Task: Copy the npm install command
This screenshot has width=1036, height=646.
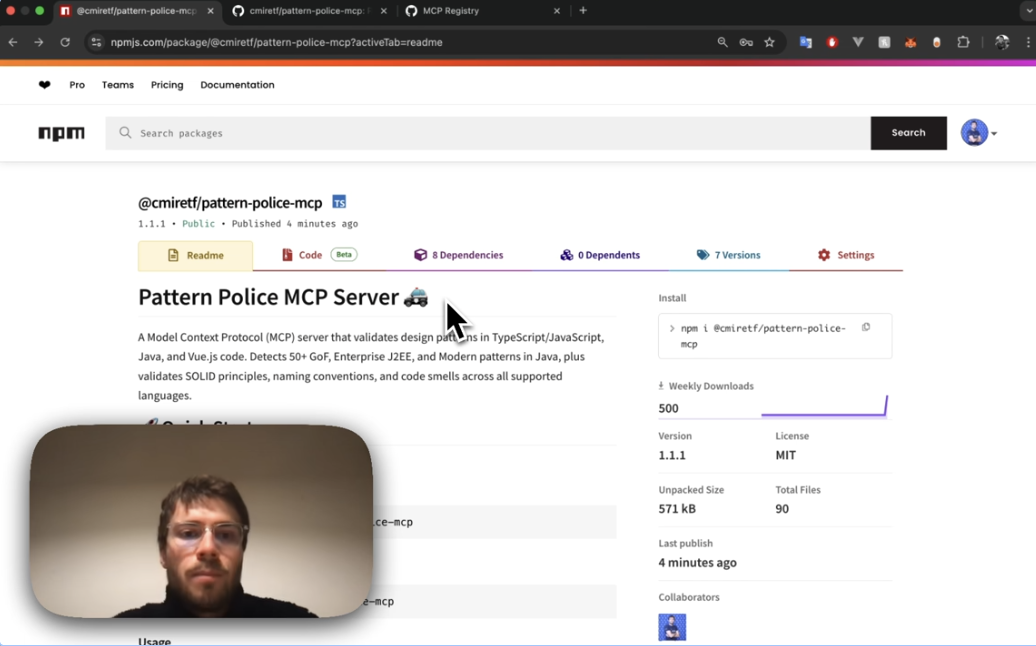Action: 866,328
